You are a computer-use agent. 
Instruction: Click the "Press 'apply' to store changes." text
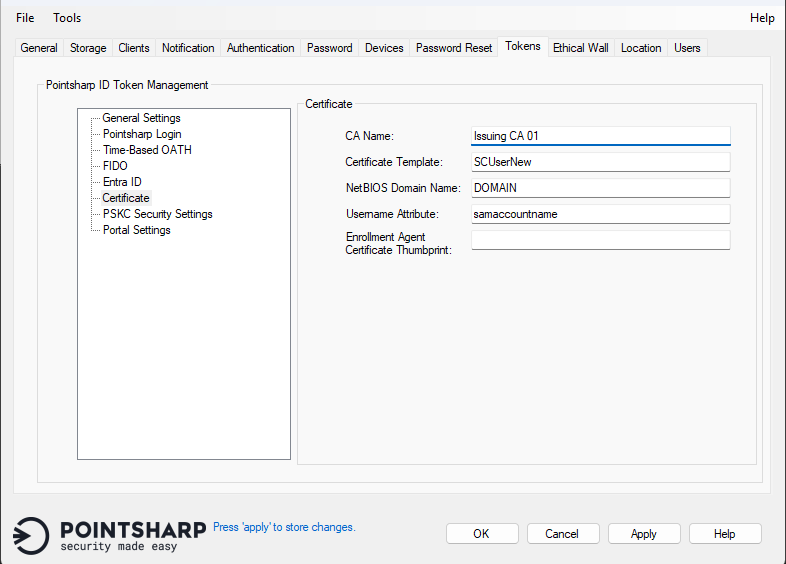[284, 527]
